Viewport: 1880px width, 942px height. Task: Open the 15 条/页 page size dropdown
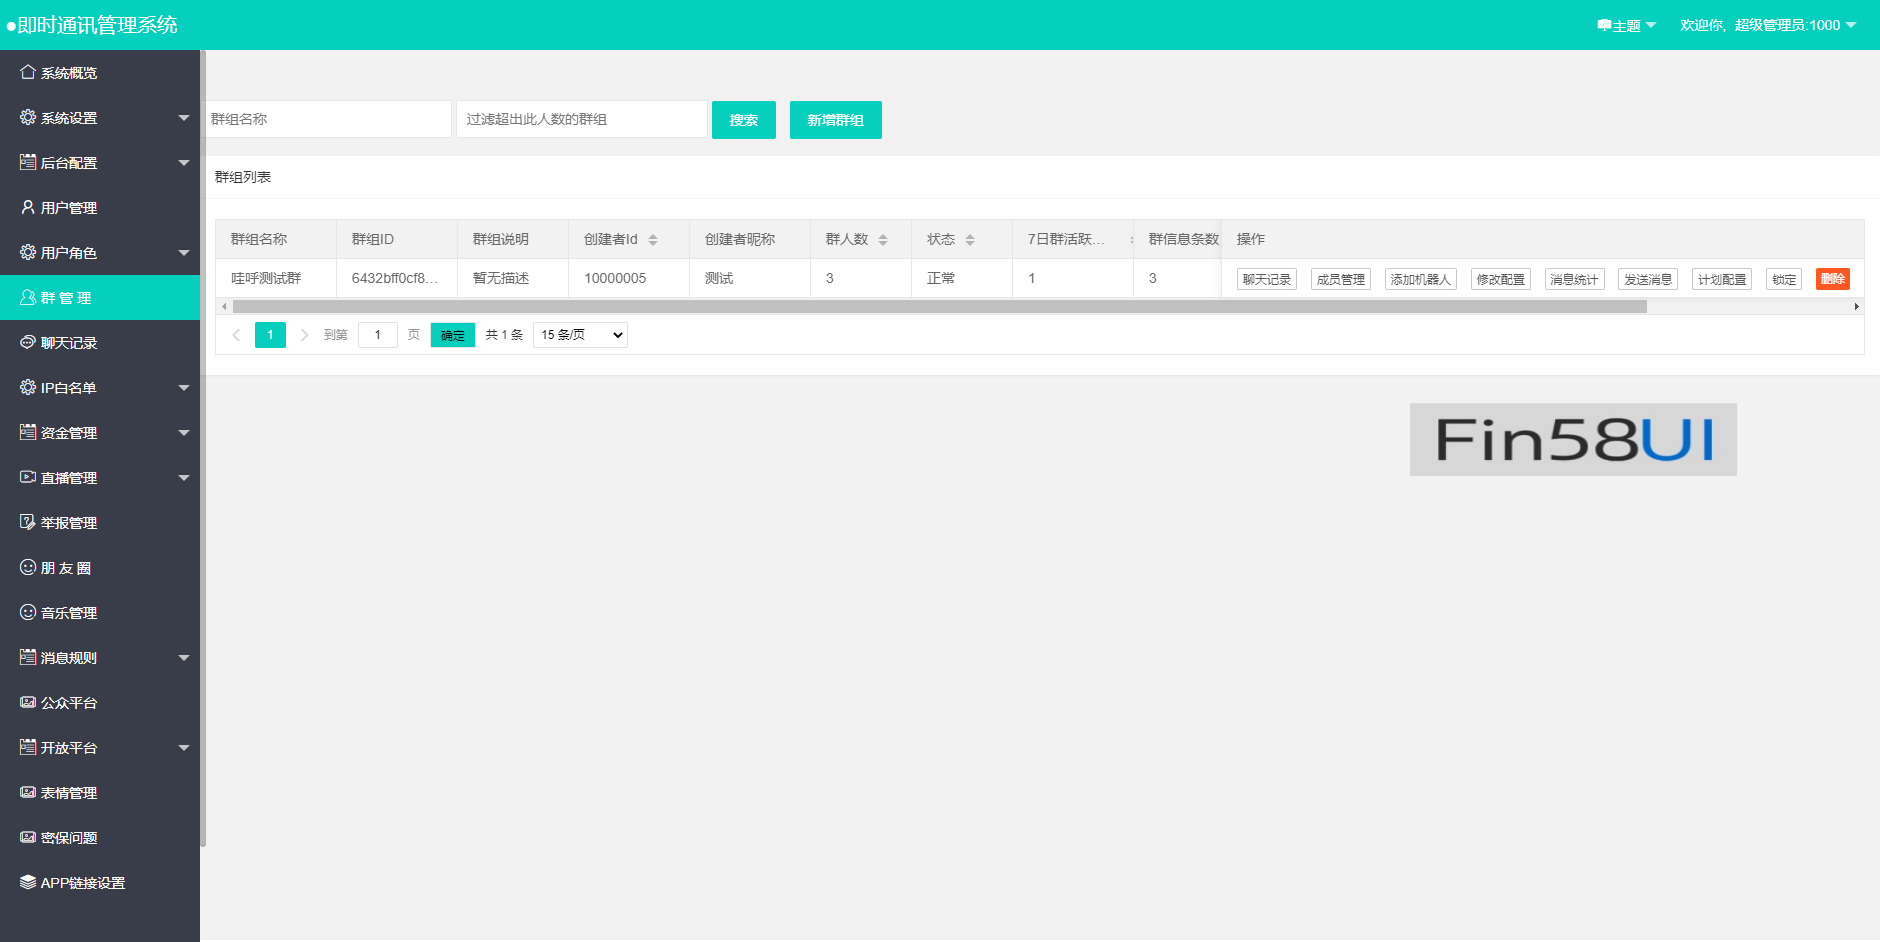click(x=580, y=335)
